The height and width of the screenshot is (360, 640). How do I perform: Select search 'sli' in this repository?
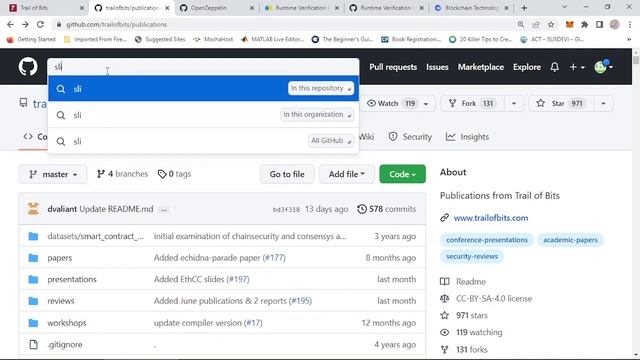(x=203, y=89)
